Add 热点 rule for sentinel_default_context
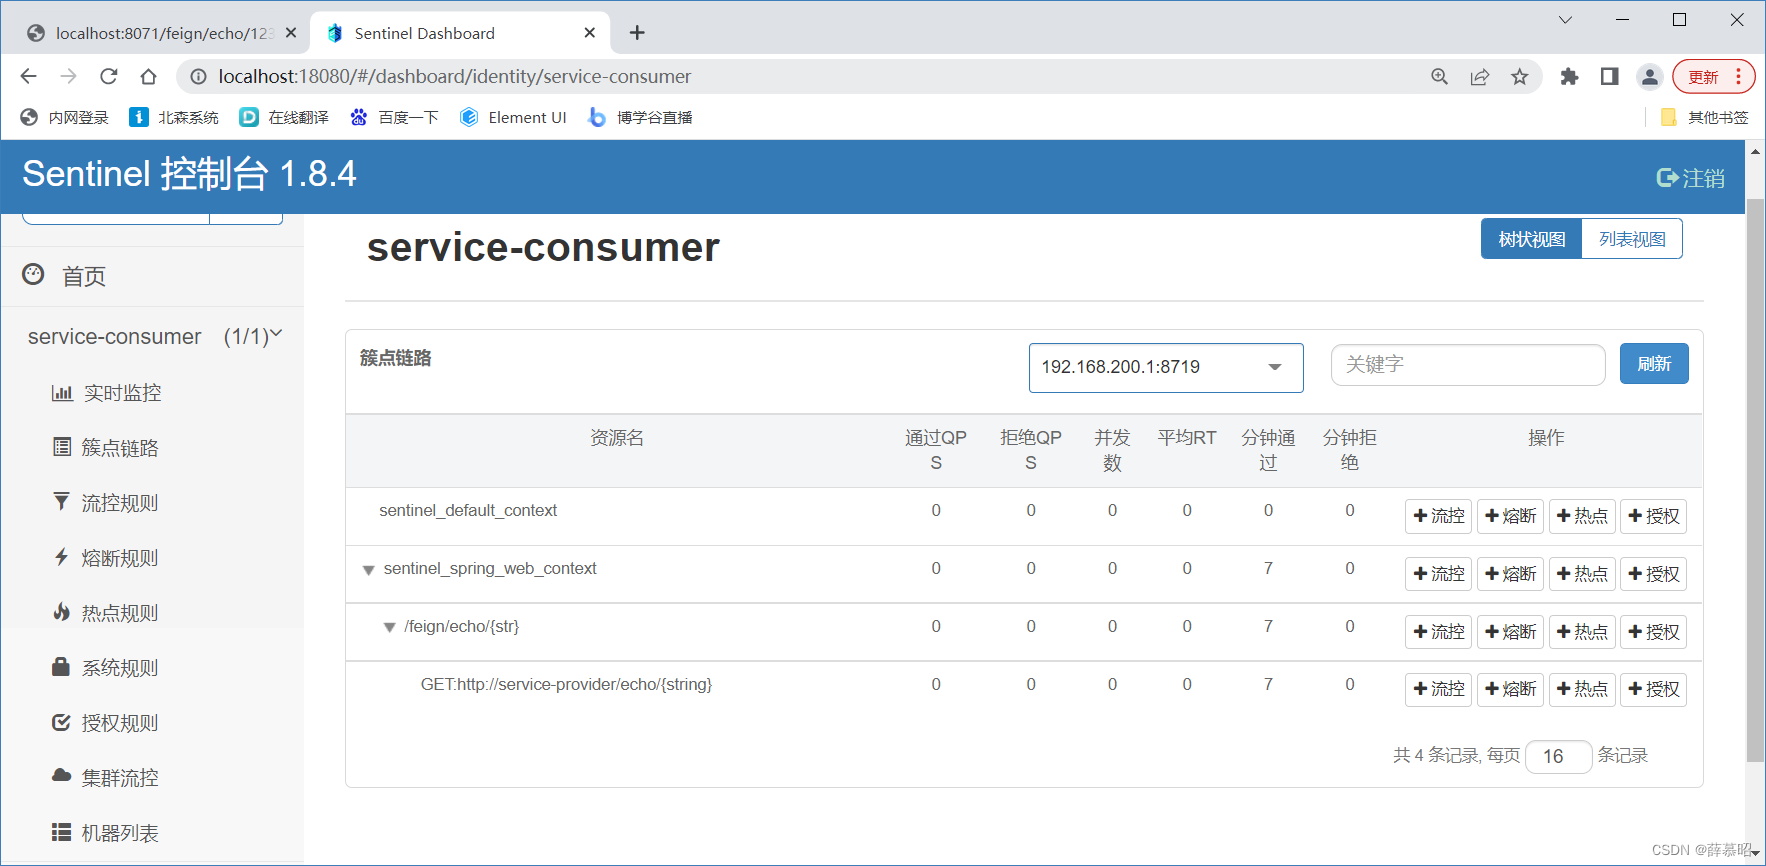The width and height of the screenshot is (1766, 866). tap(1582, 516)
